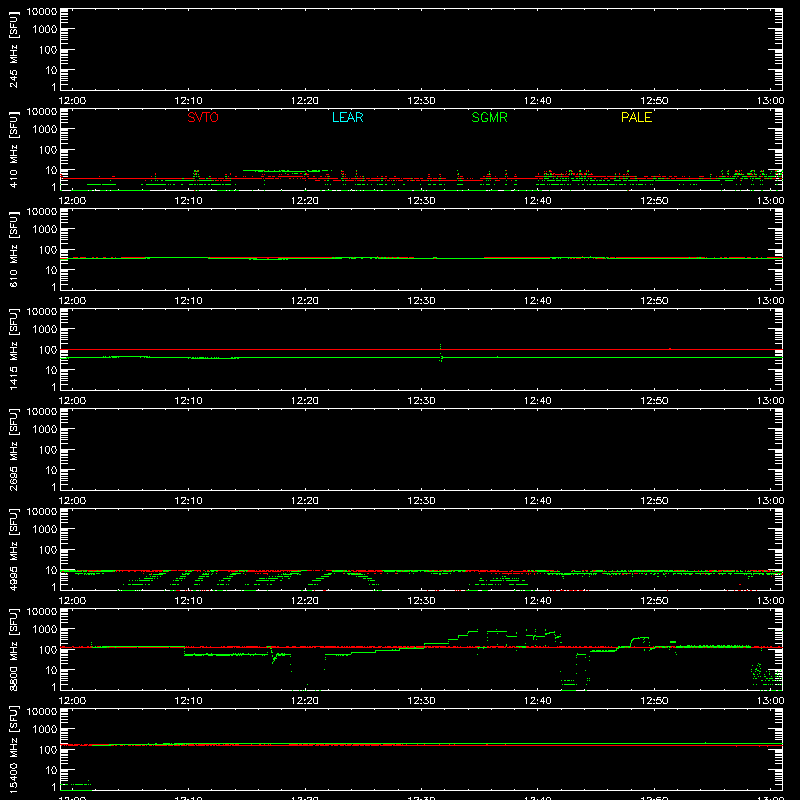Click the 10 y-tick of the 1415 MHz panel
The image size is (800, 800).
[51, 370]
